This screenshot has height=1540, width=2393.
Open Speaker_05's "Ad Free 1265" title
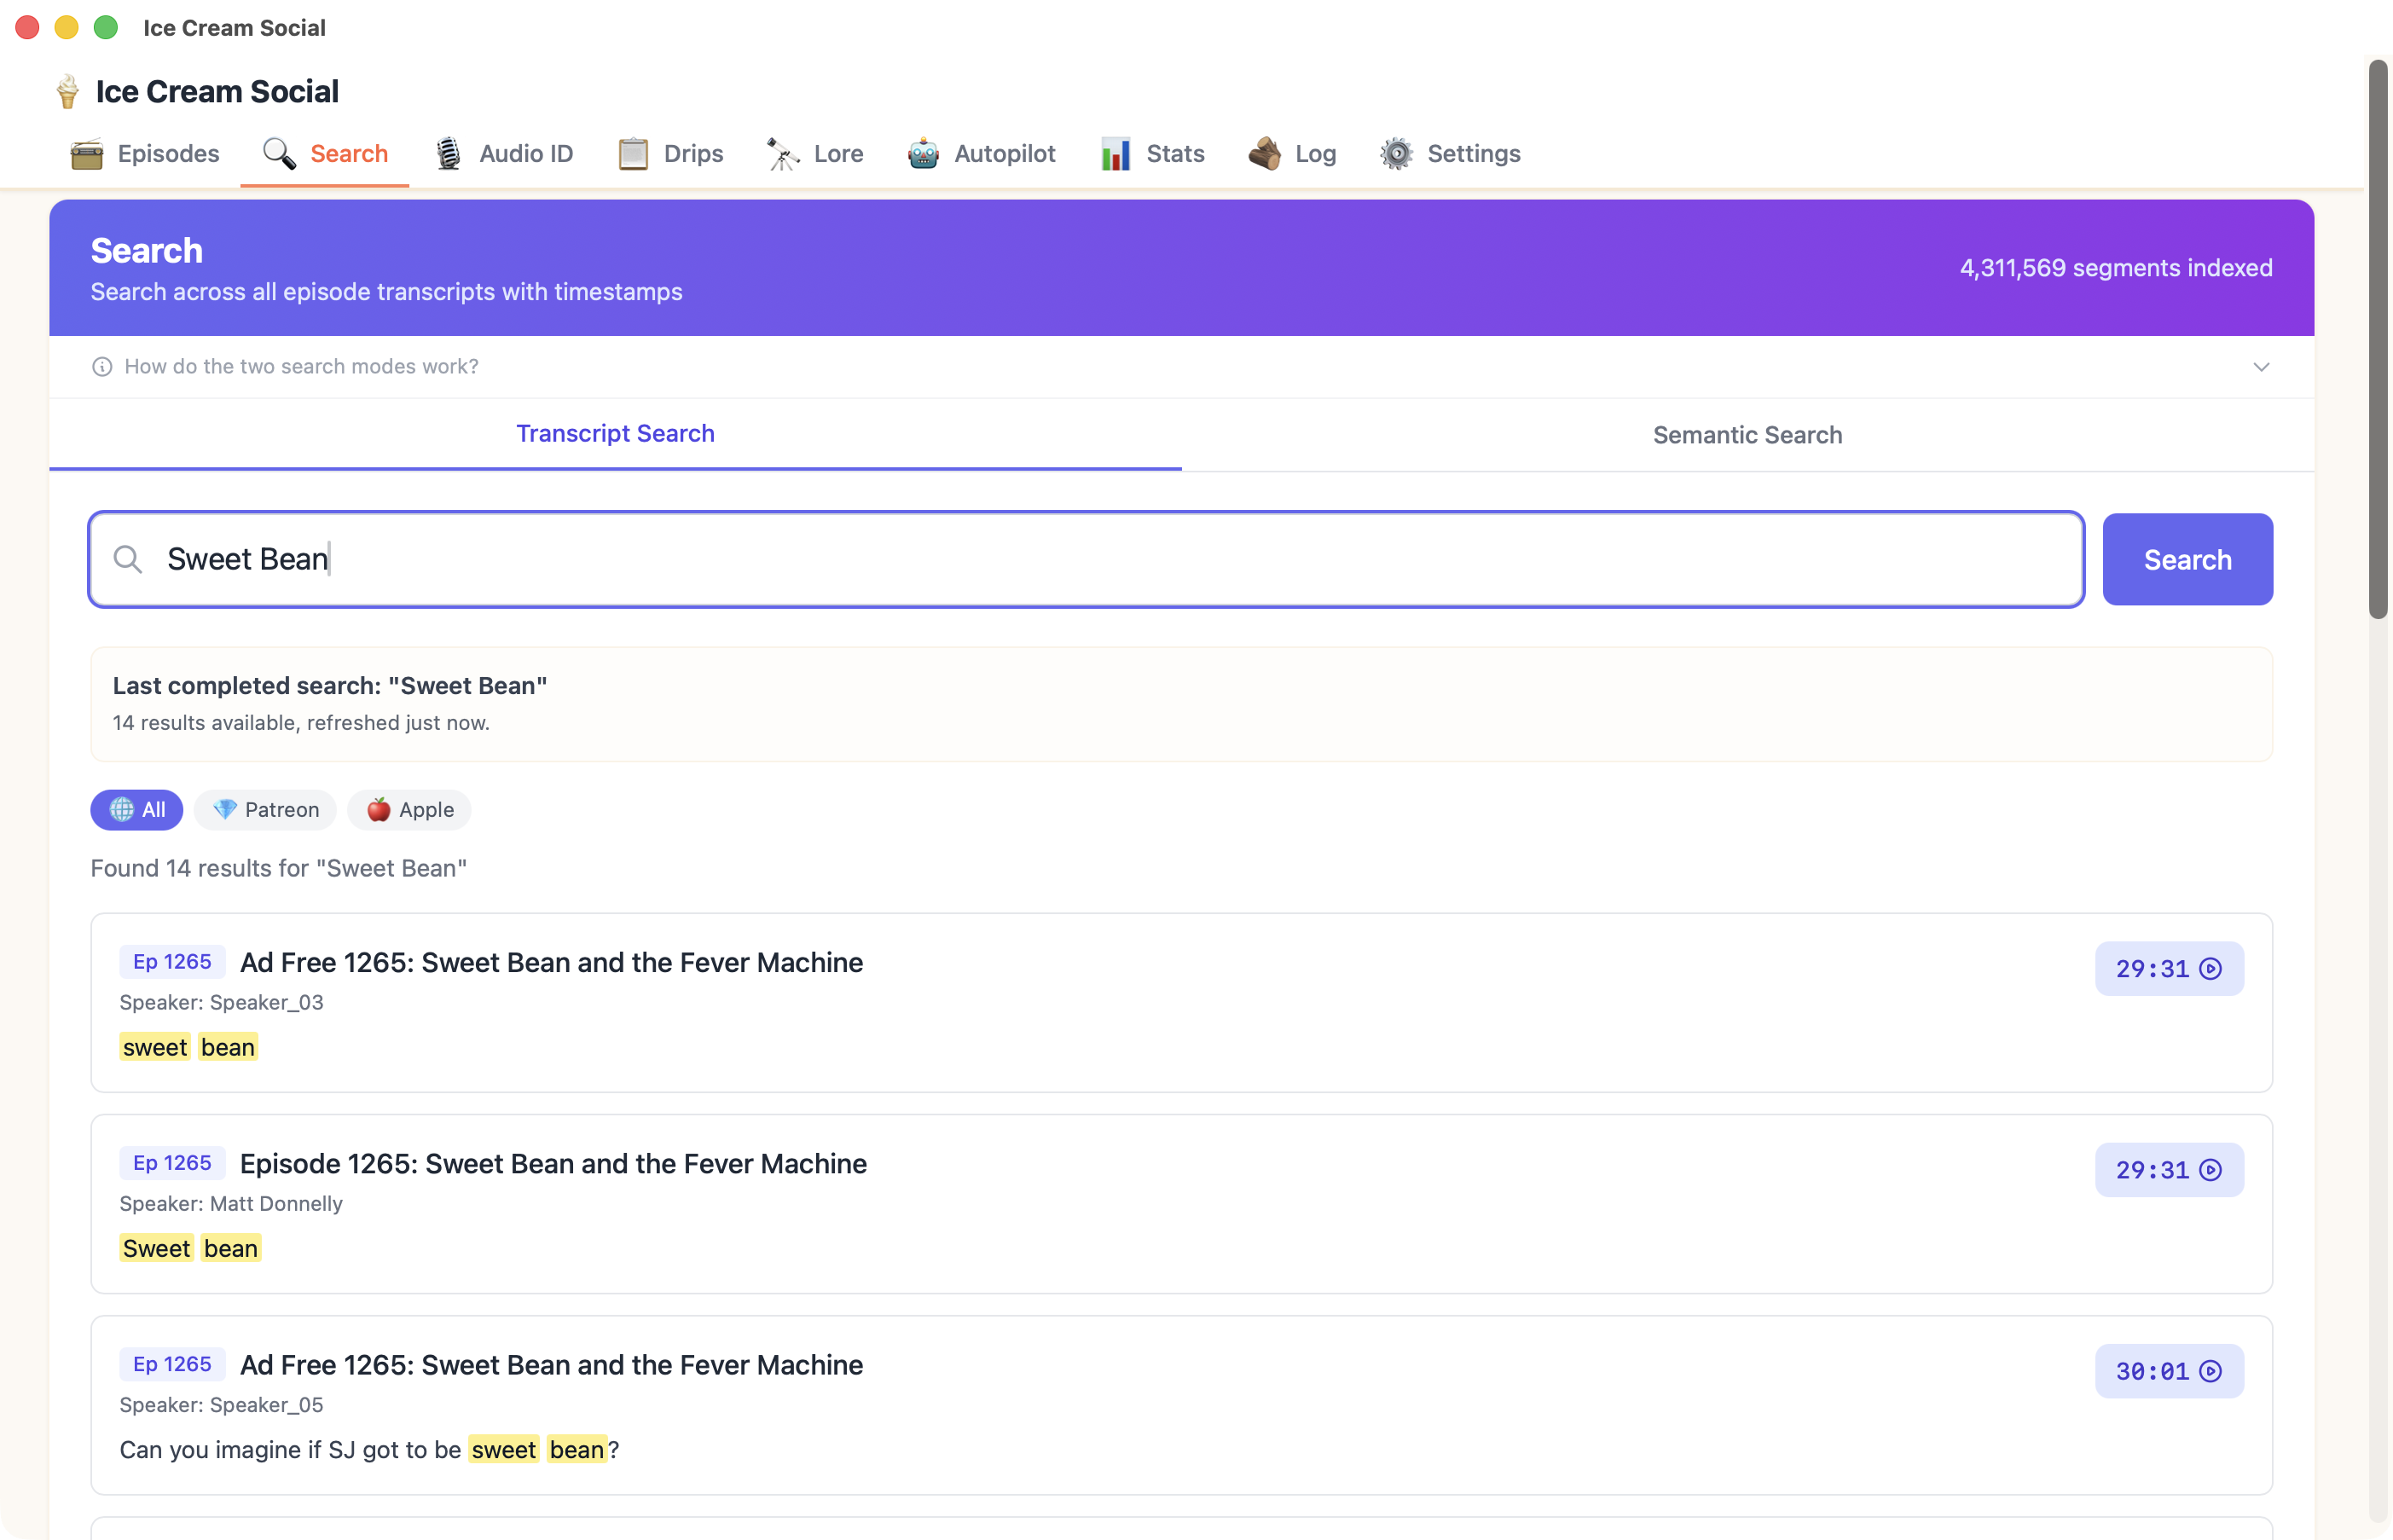click(551, 1364)
